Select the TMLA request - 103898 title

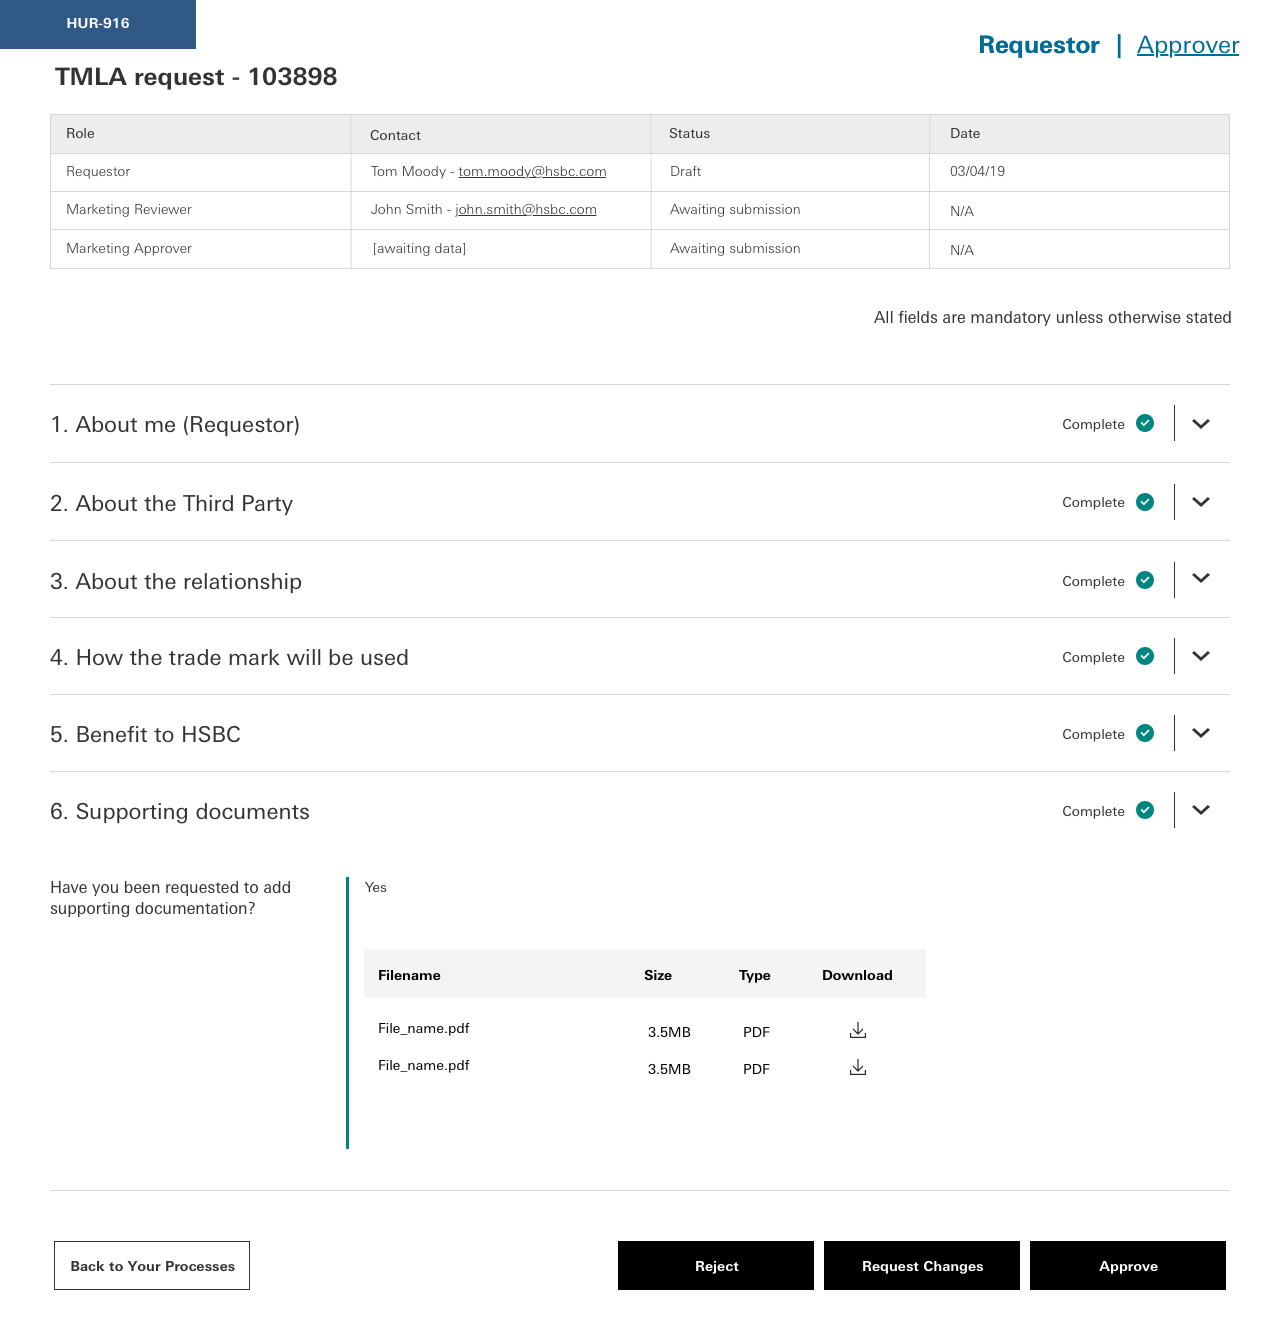click(x=196, y=77)
